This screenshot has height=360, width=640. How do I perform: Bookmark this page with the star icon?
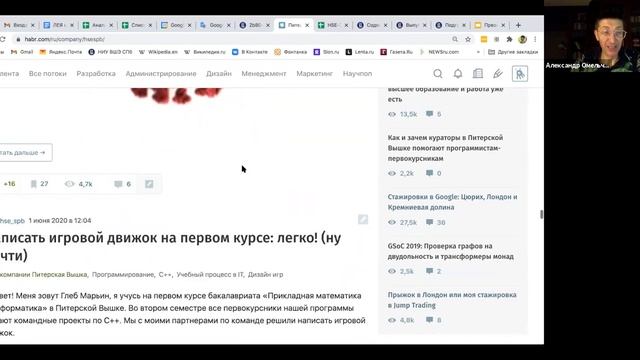pyautogui.click(x=468, y=39)
